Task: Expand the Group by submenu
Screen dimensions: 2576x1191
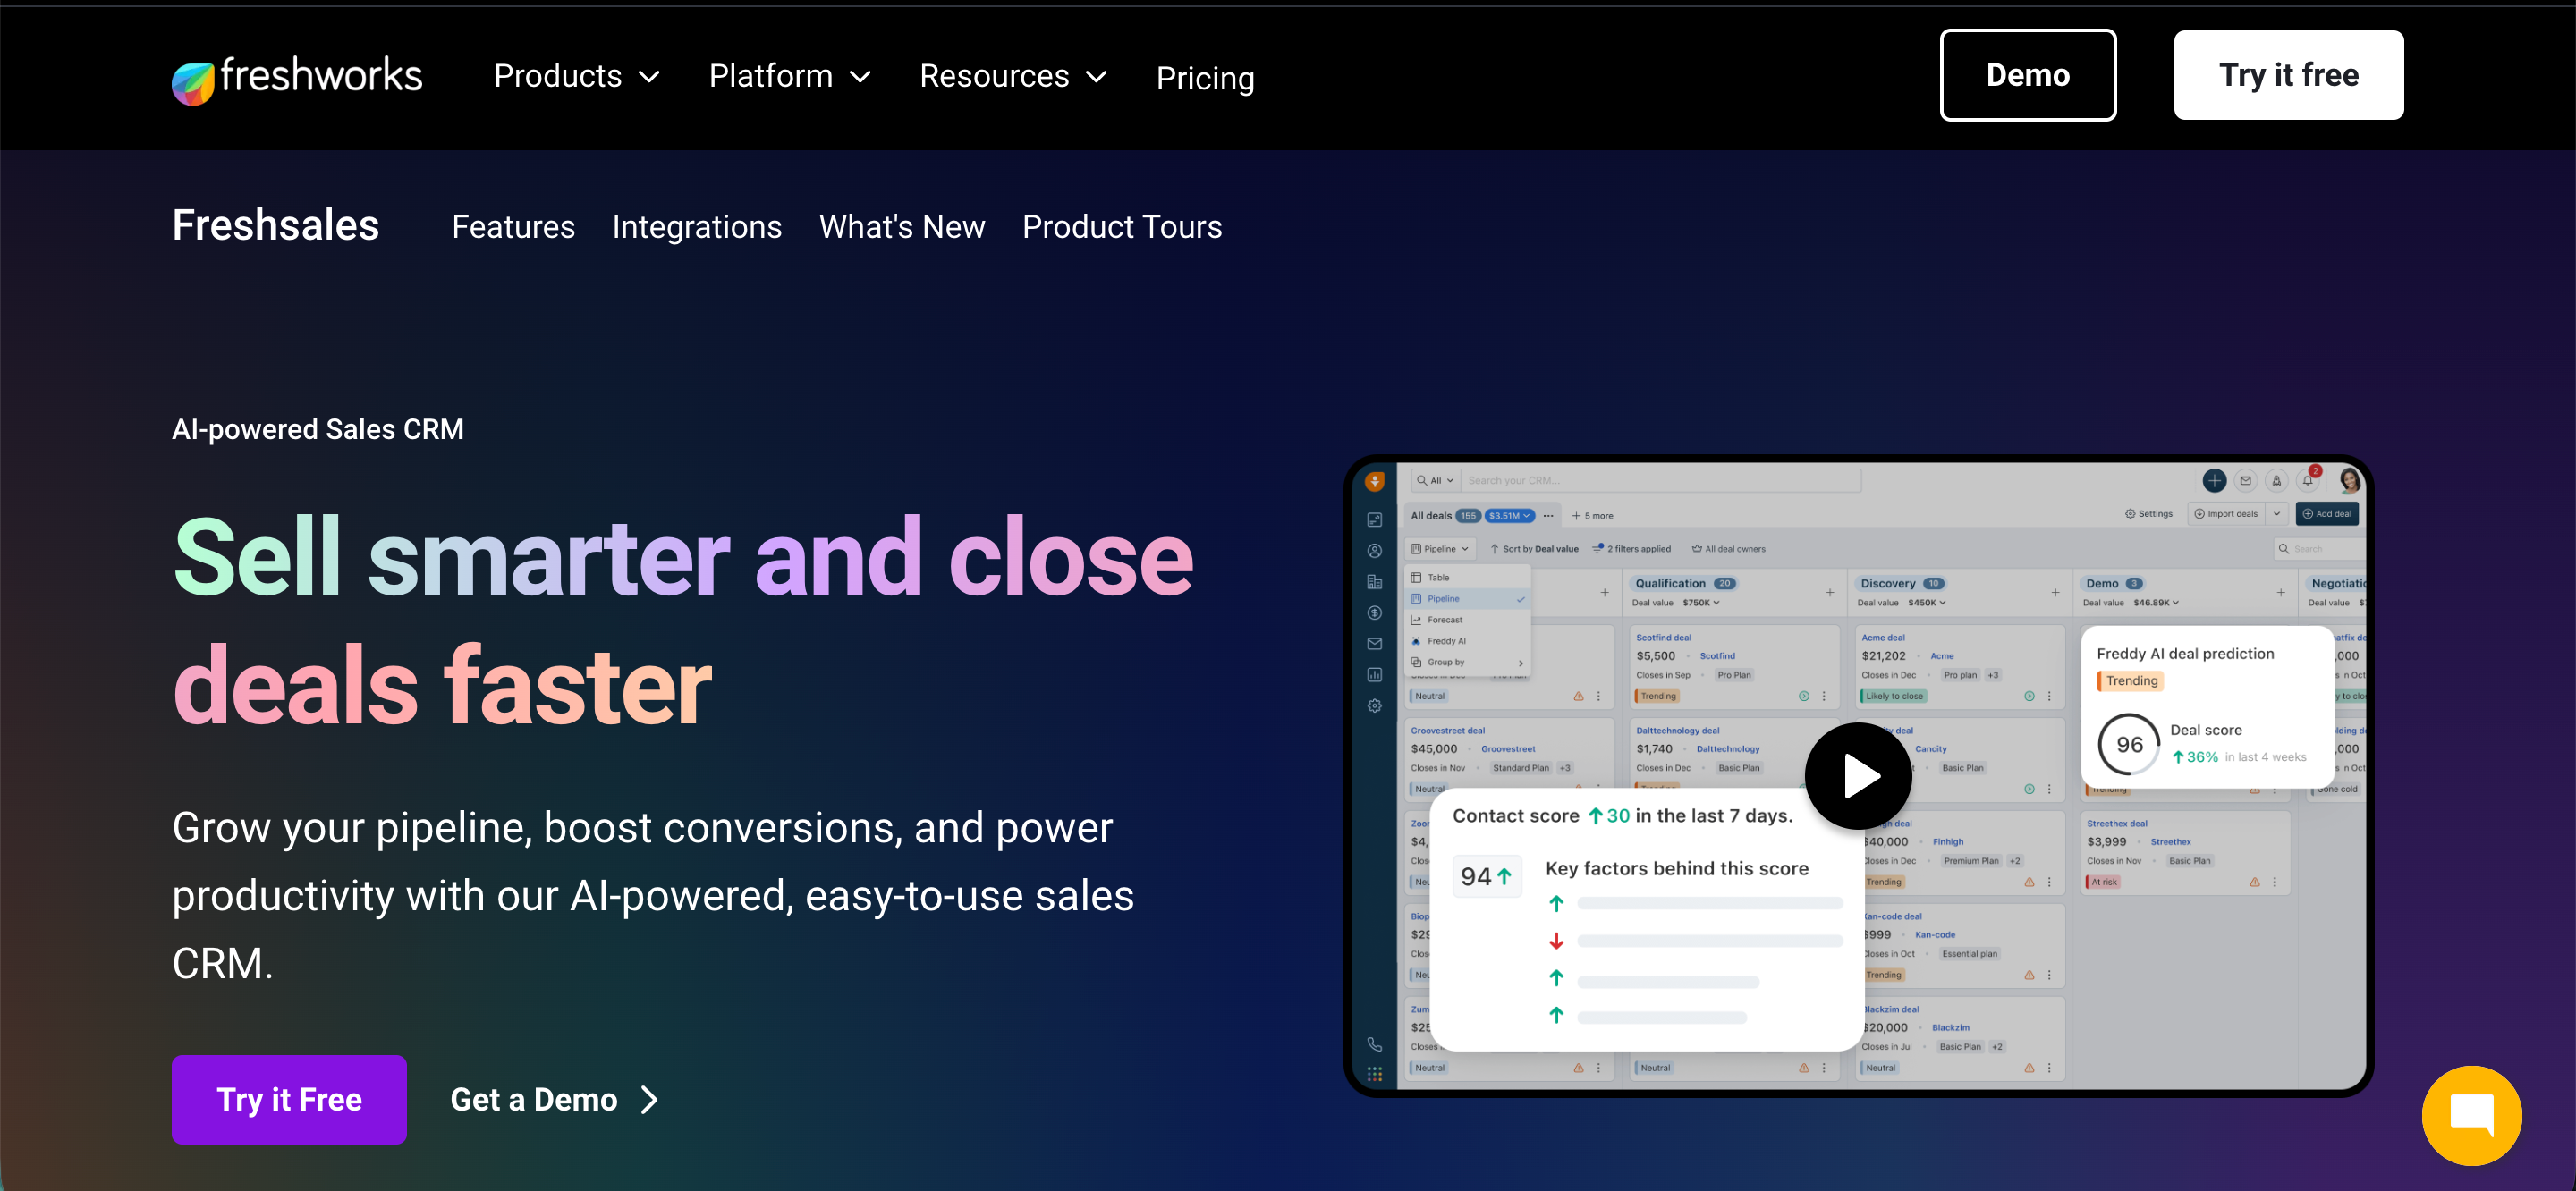Action: point(1467,663)
